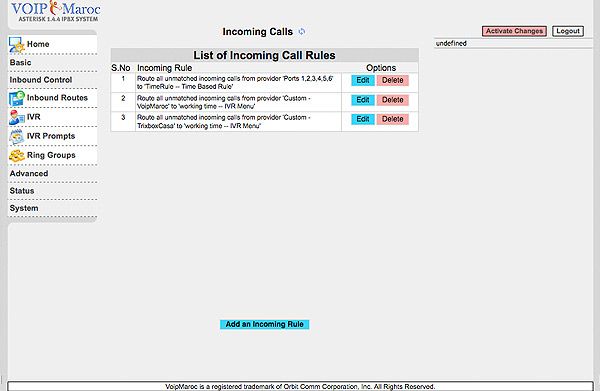600x391 pixels.
Task: Click the IVR Prompts calendar icon
Action: coord(17,137)
